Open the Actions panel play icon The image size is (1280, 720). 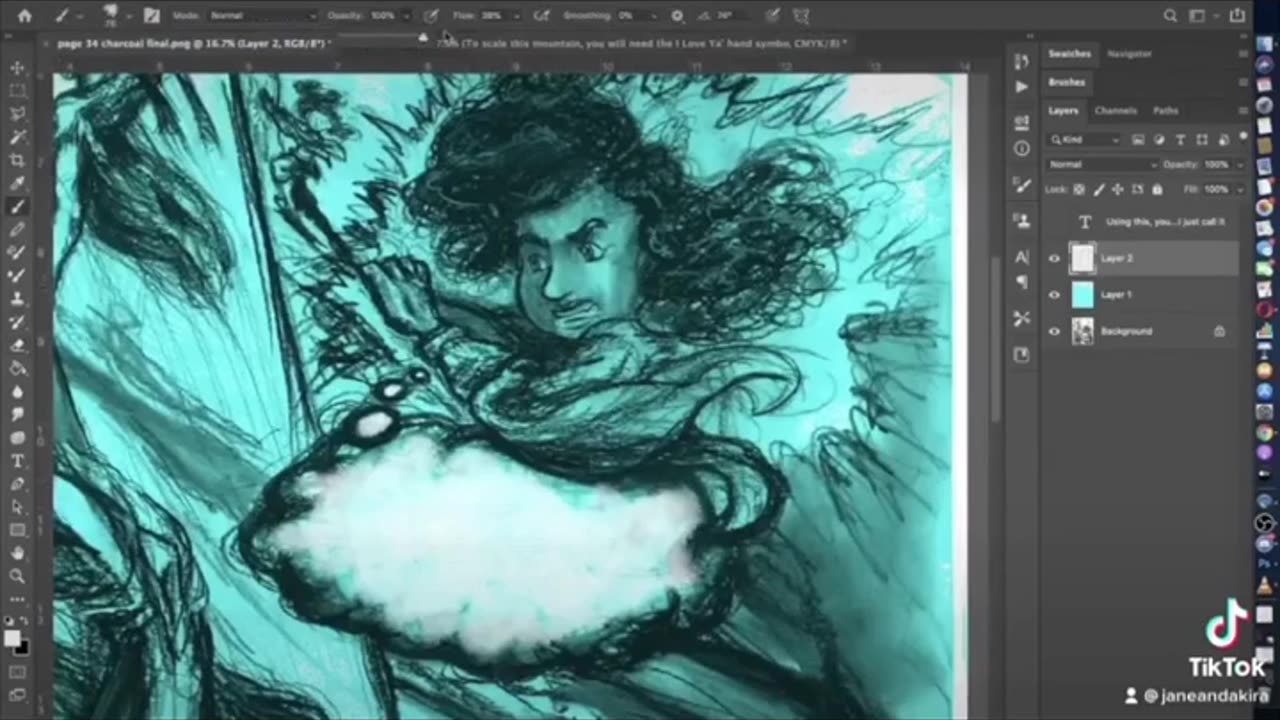1021,87
